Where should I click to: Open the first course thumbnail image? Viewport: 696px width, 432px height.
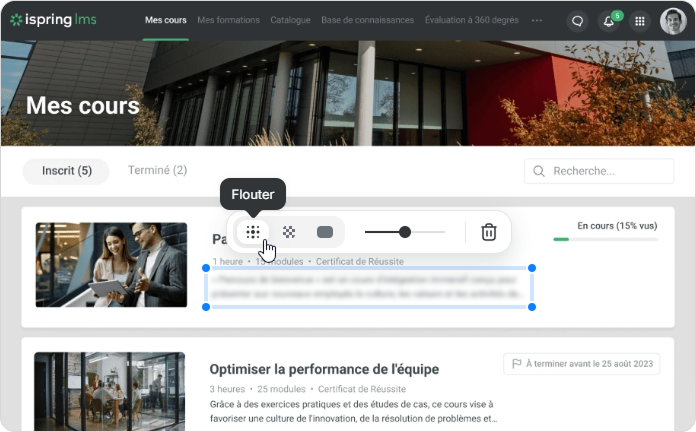(111, 264)
